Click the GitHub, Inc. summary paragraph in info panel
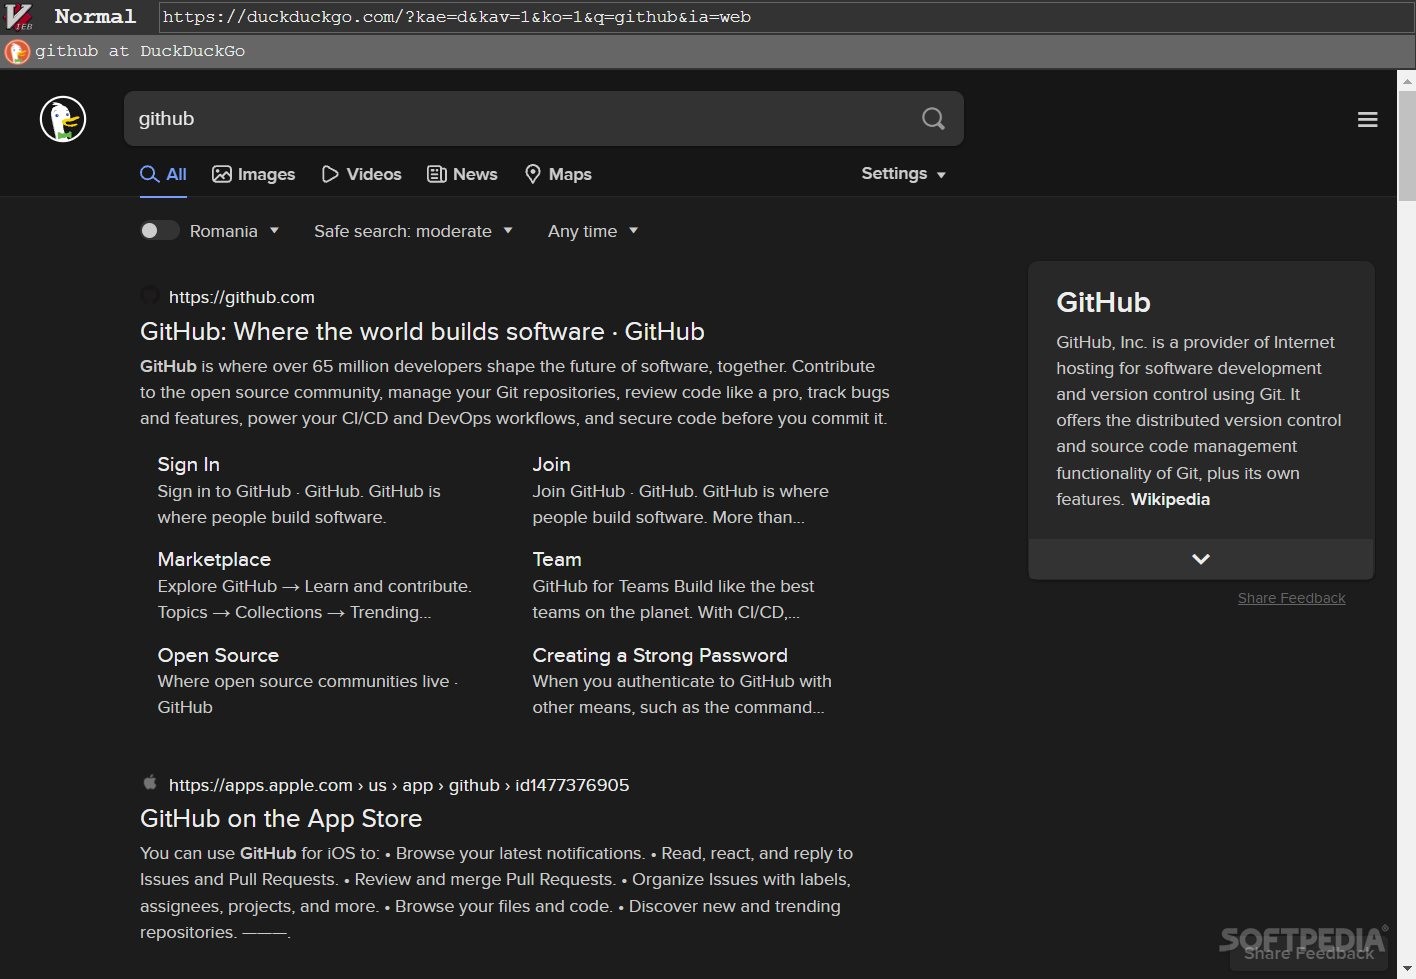Screen dimensions: 1416x979 (x=1199, y=420)
